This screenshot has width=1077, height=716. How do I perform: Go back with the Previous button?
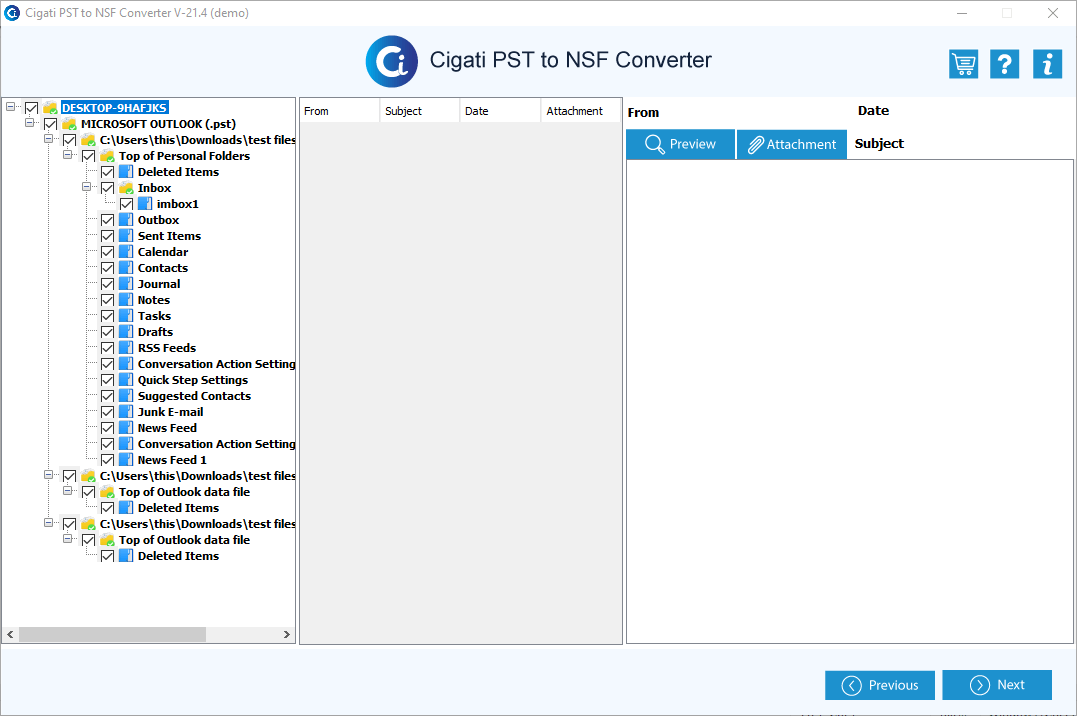point(880,685)
